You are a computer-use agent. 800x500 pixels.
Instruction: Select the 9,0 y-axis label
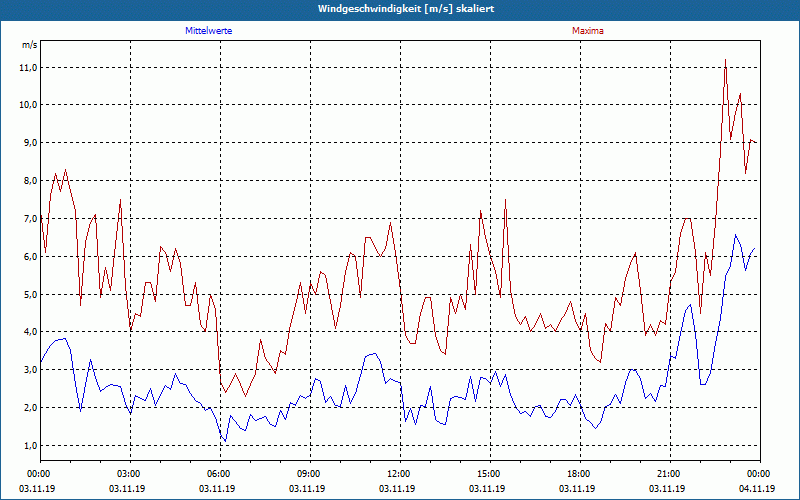(31, 142)
